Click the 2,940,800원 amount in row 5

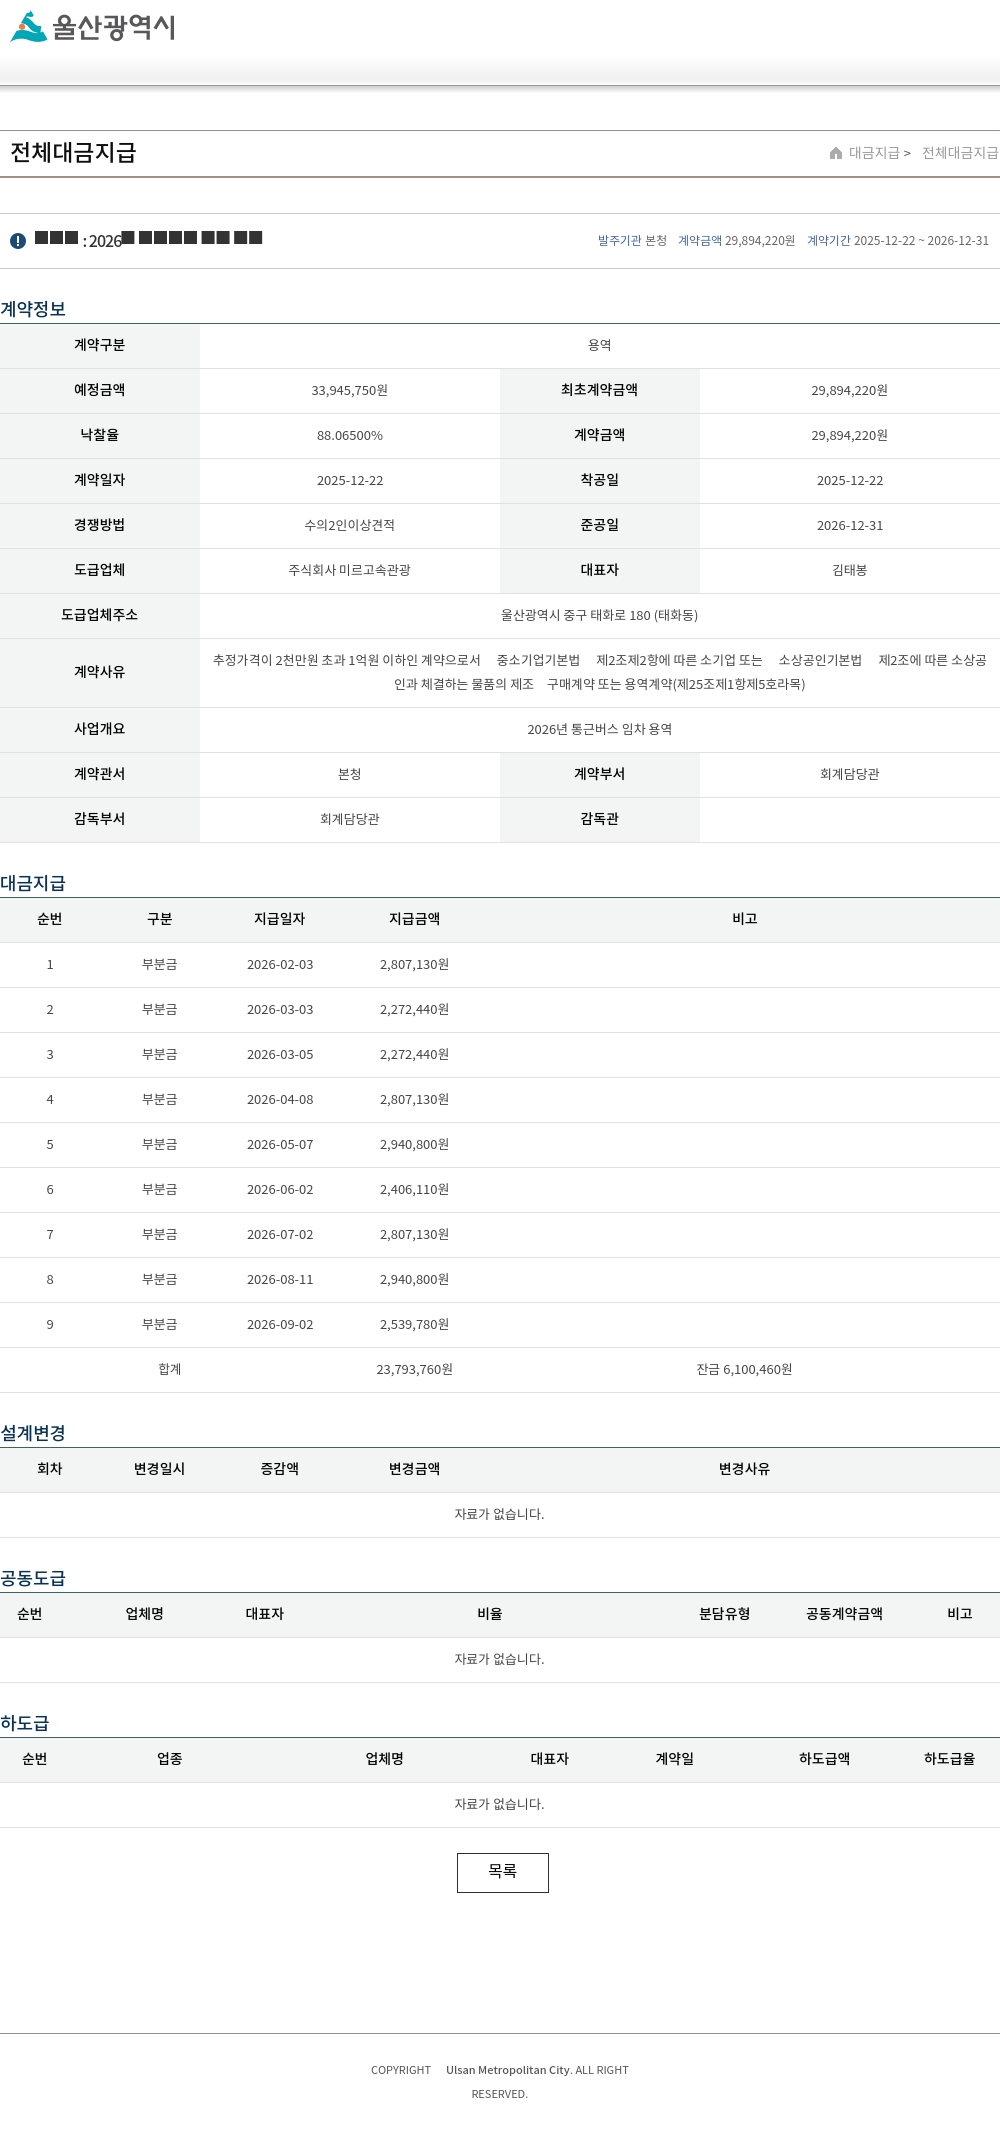[x=414, y=1145]
